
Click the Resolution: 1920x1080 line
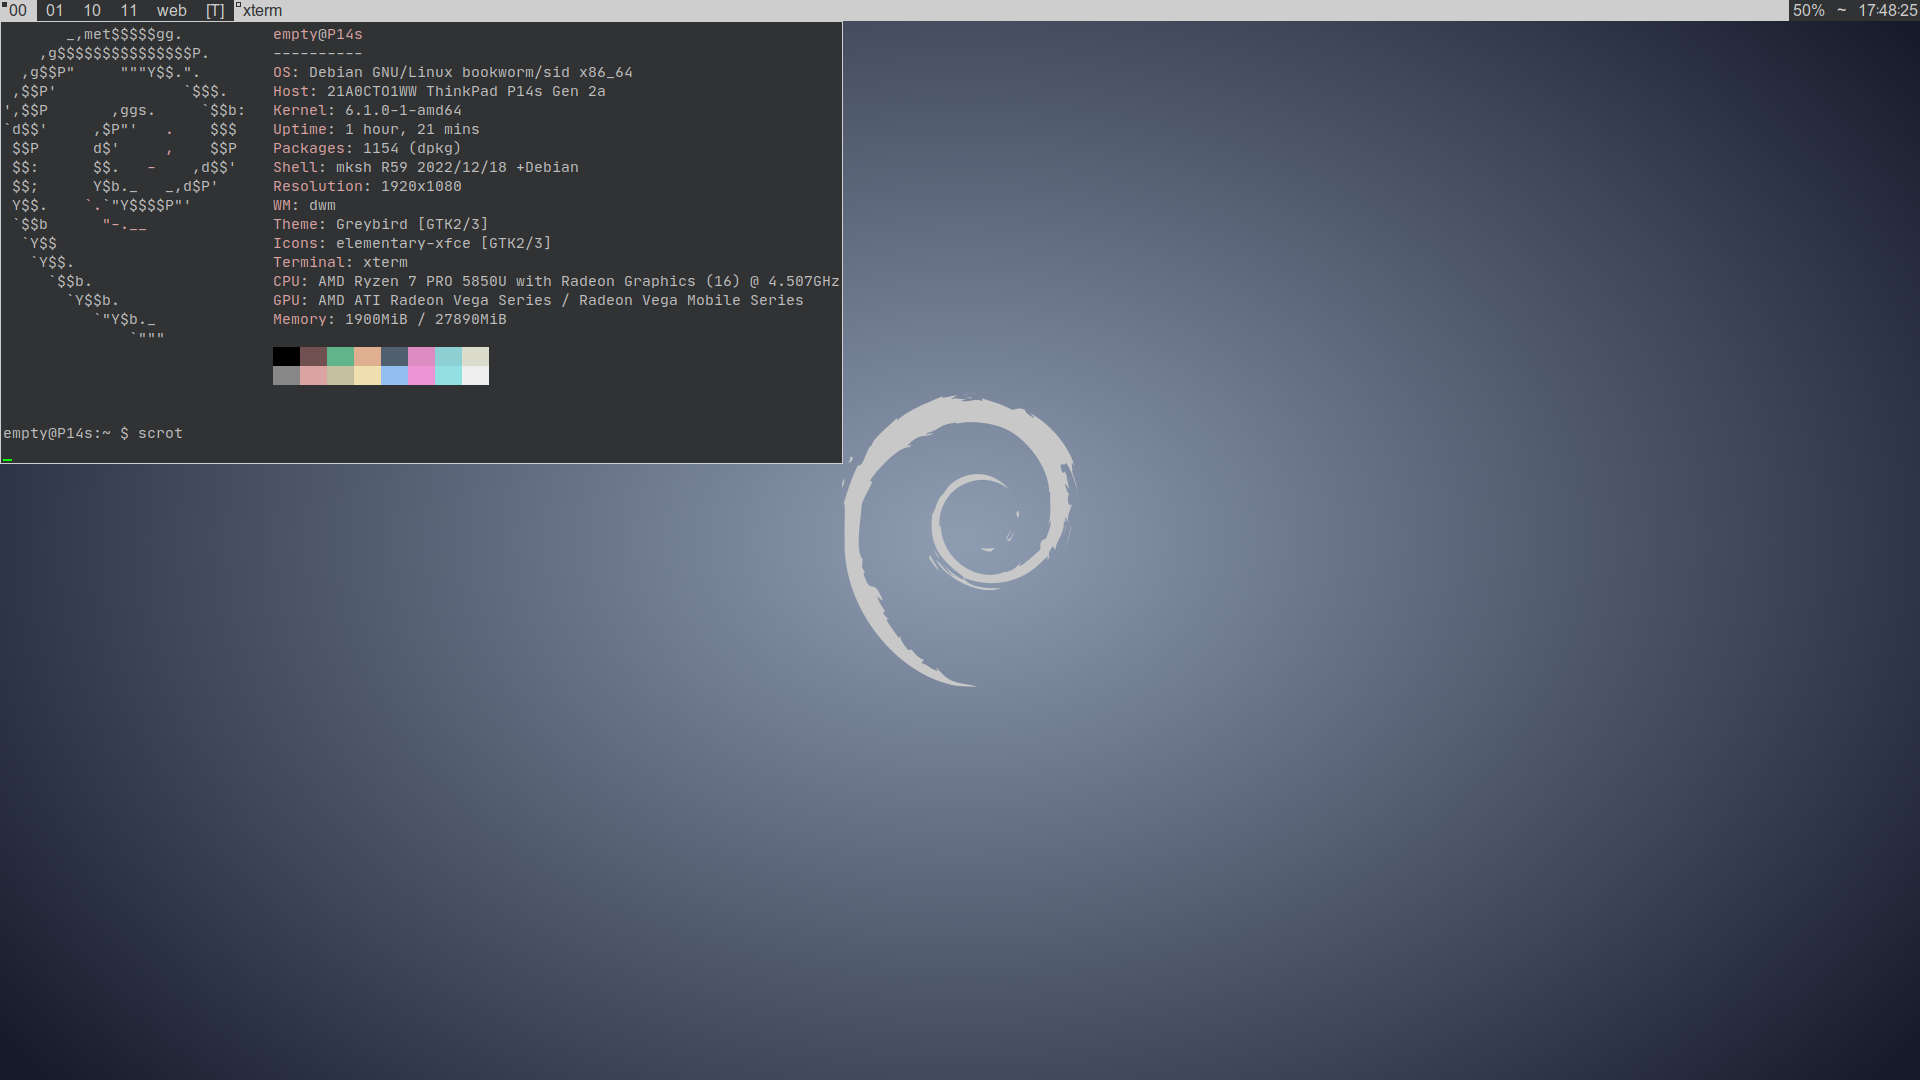coord(367,186)
